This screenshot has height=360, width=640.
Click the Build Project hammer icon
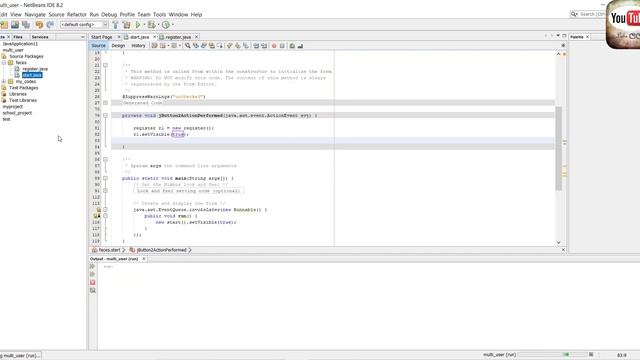pyautogui.click(x=115, y=25)
